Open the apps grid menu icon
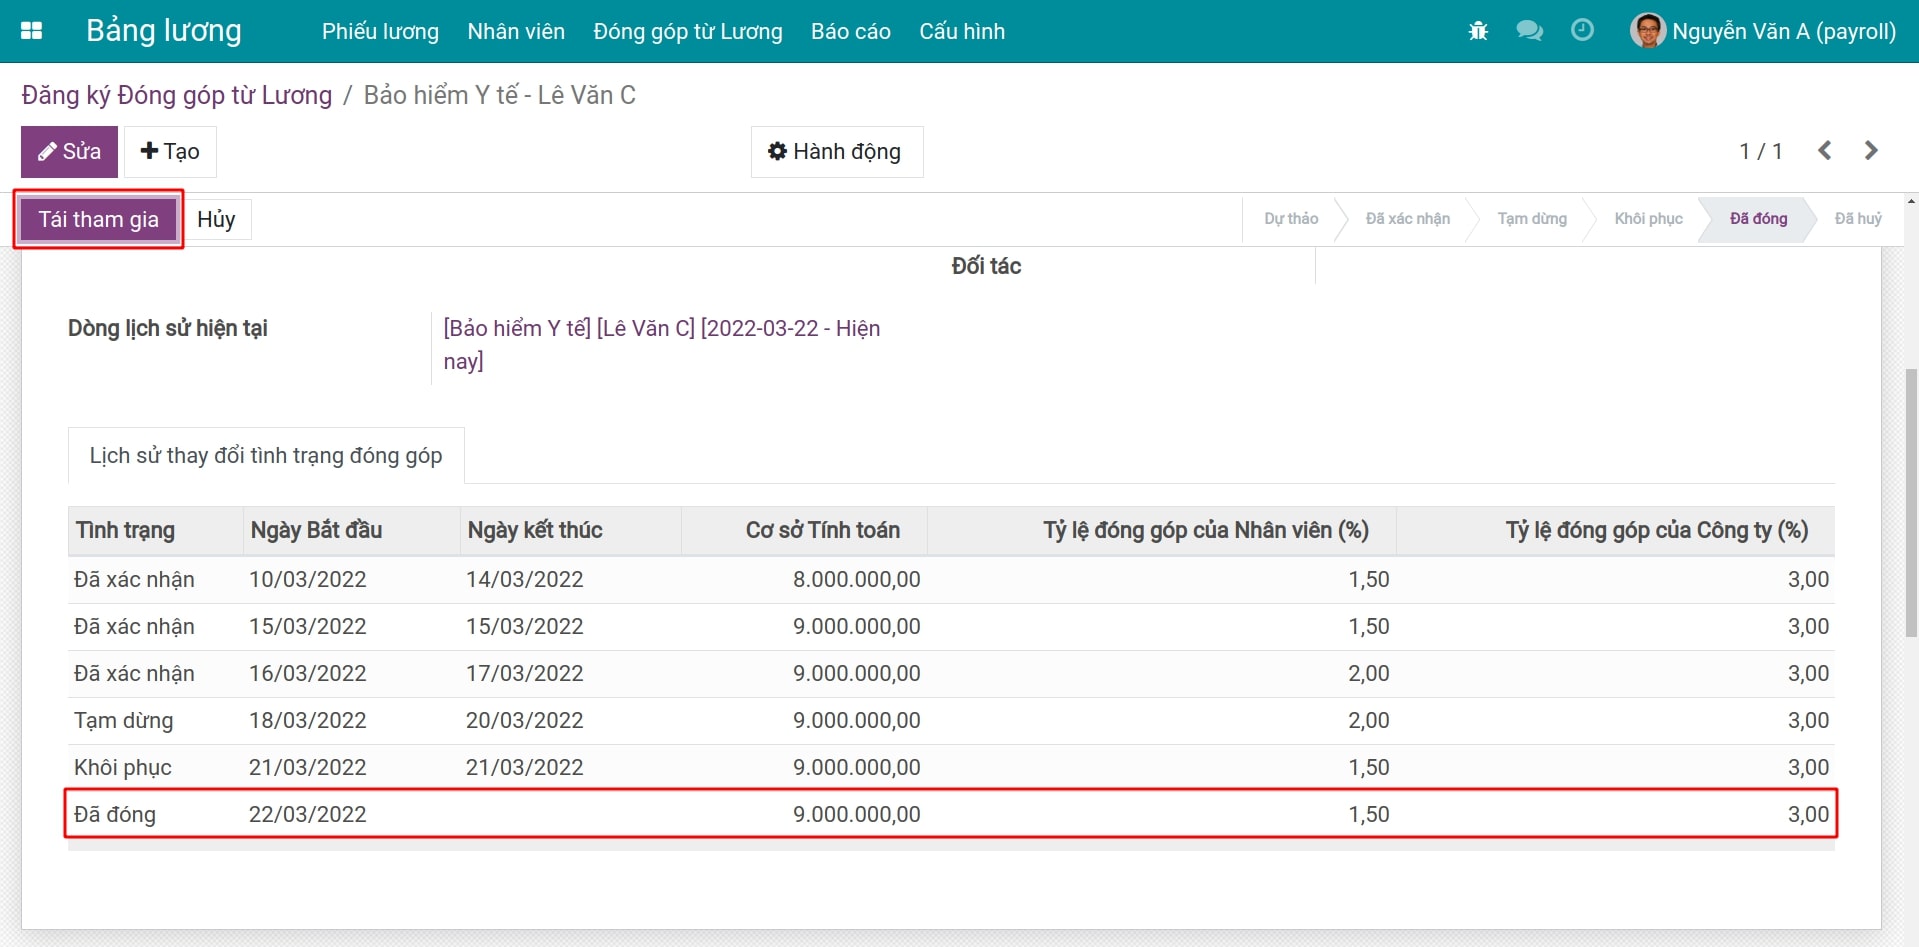 31,31
